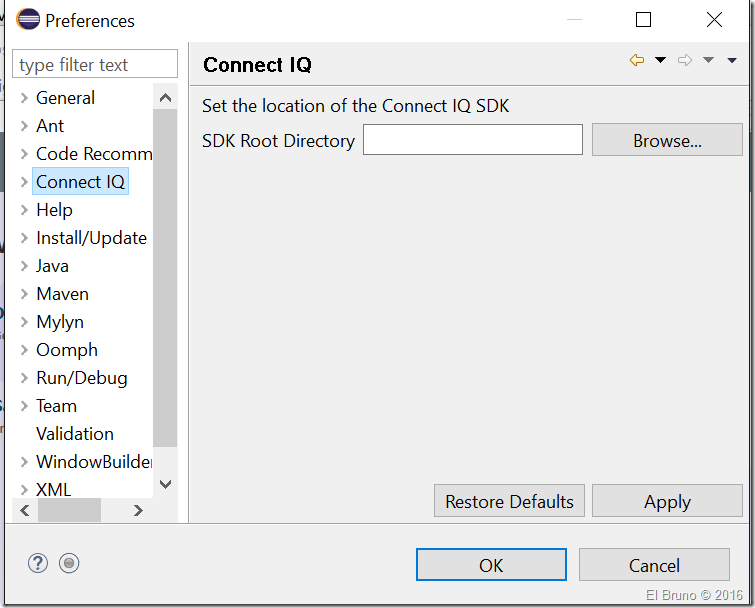The width and height of the screenshot is (755, 608).
Task: Expand the Java tree node
Action: (x=24, y=266)
